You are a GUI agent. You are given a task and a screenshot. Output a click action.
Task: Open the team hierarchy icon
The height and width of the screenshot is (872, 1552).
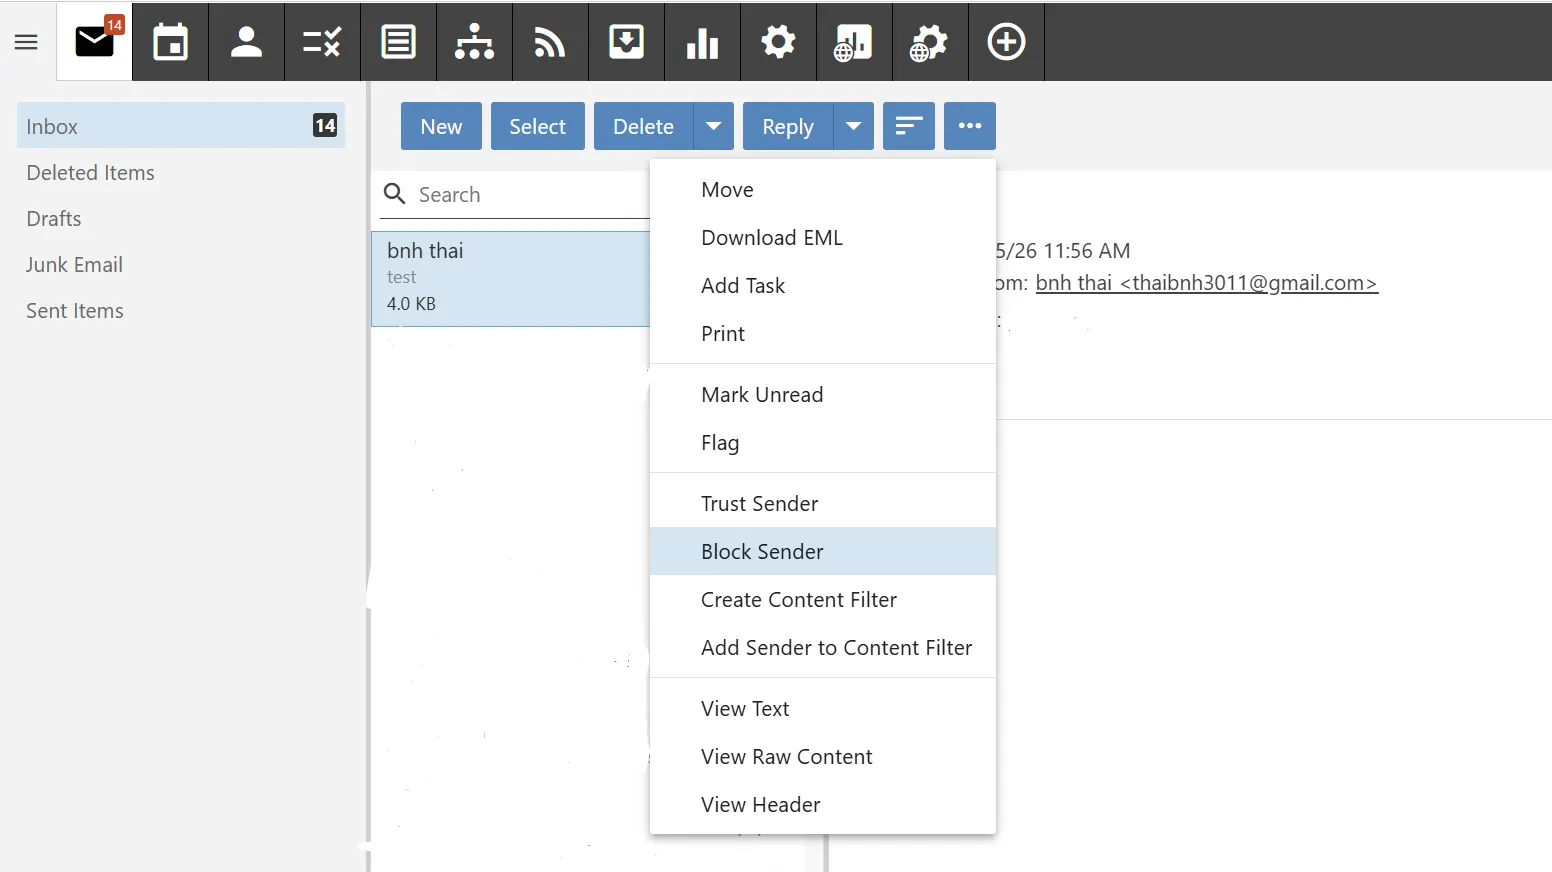(x=475, y=42)
